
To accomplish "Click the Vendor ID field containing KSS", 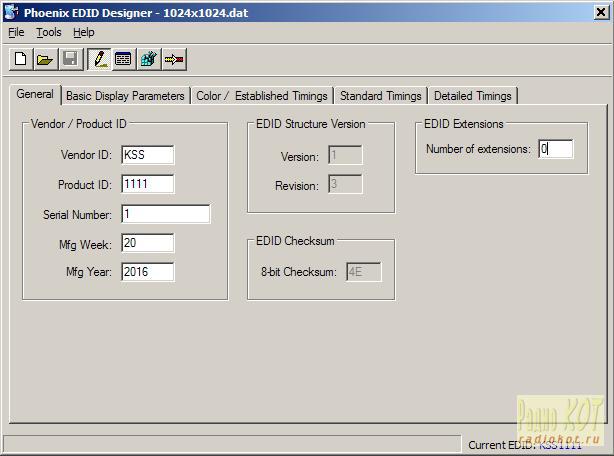I will tap(148, 155).
